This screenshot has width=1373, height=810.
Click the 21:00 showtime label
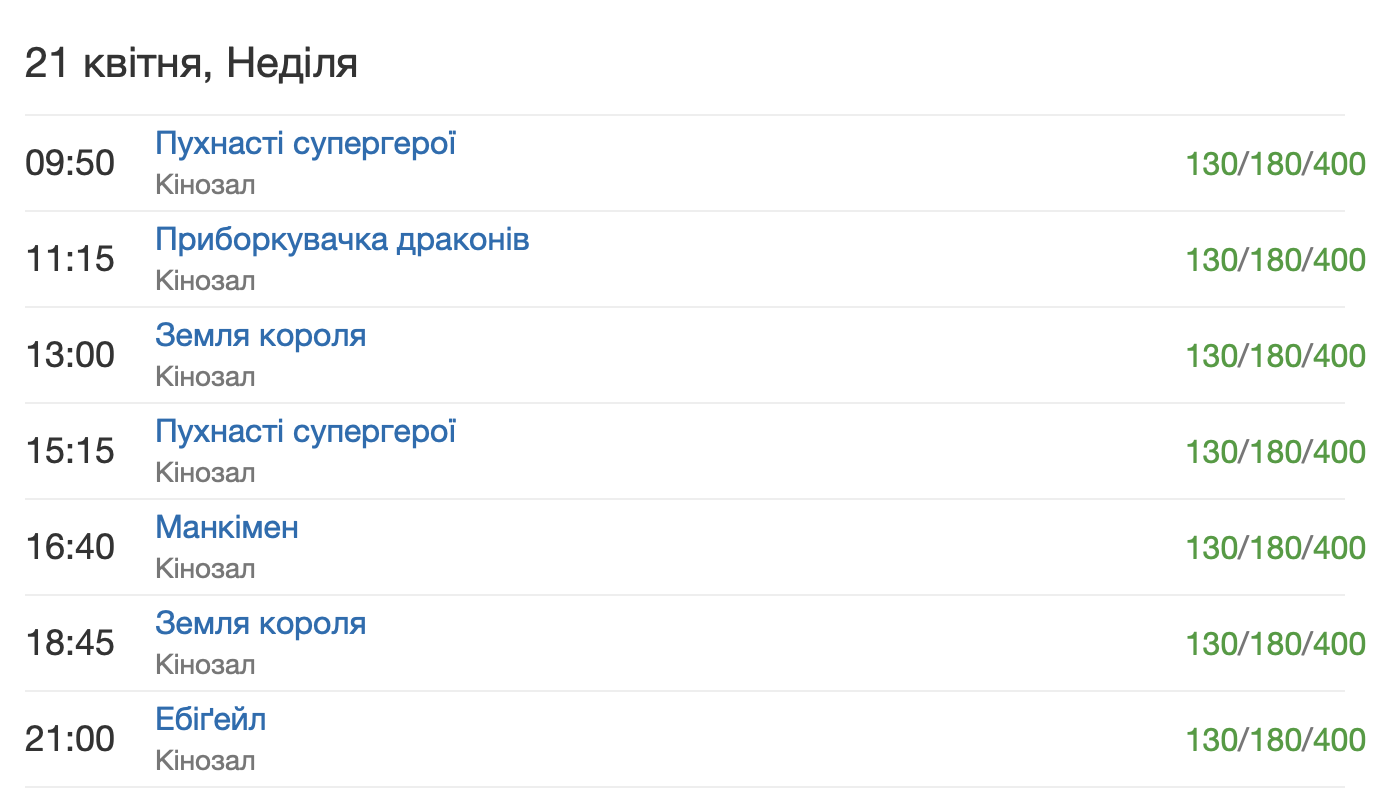coord(69,739)
